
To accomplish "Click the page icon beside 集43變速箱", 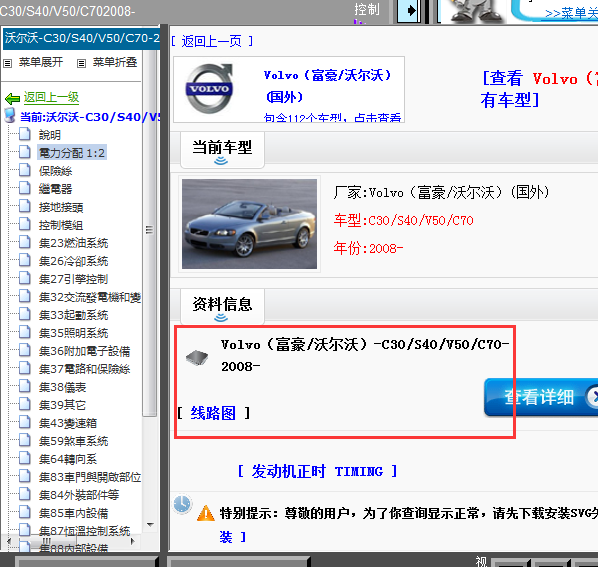I will tap(25, 422).
